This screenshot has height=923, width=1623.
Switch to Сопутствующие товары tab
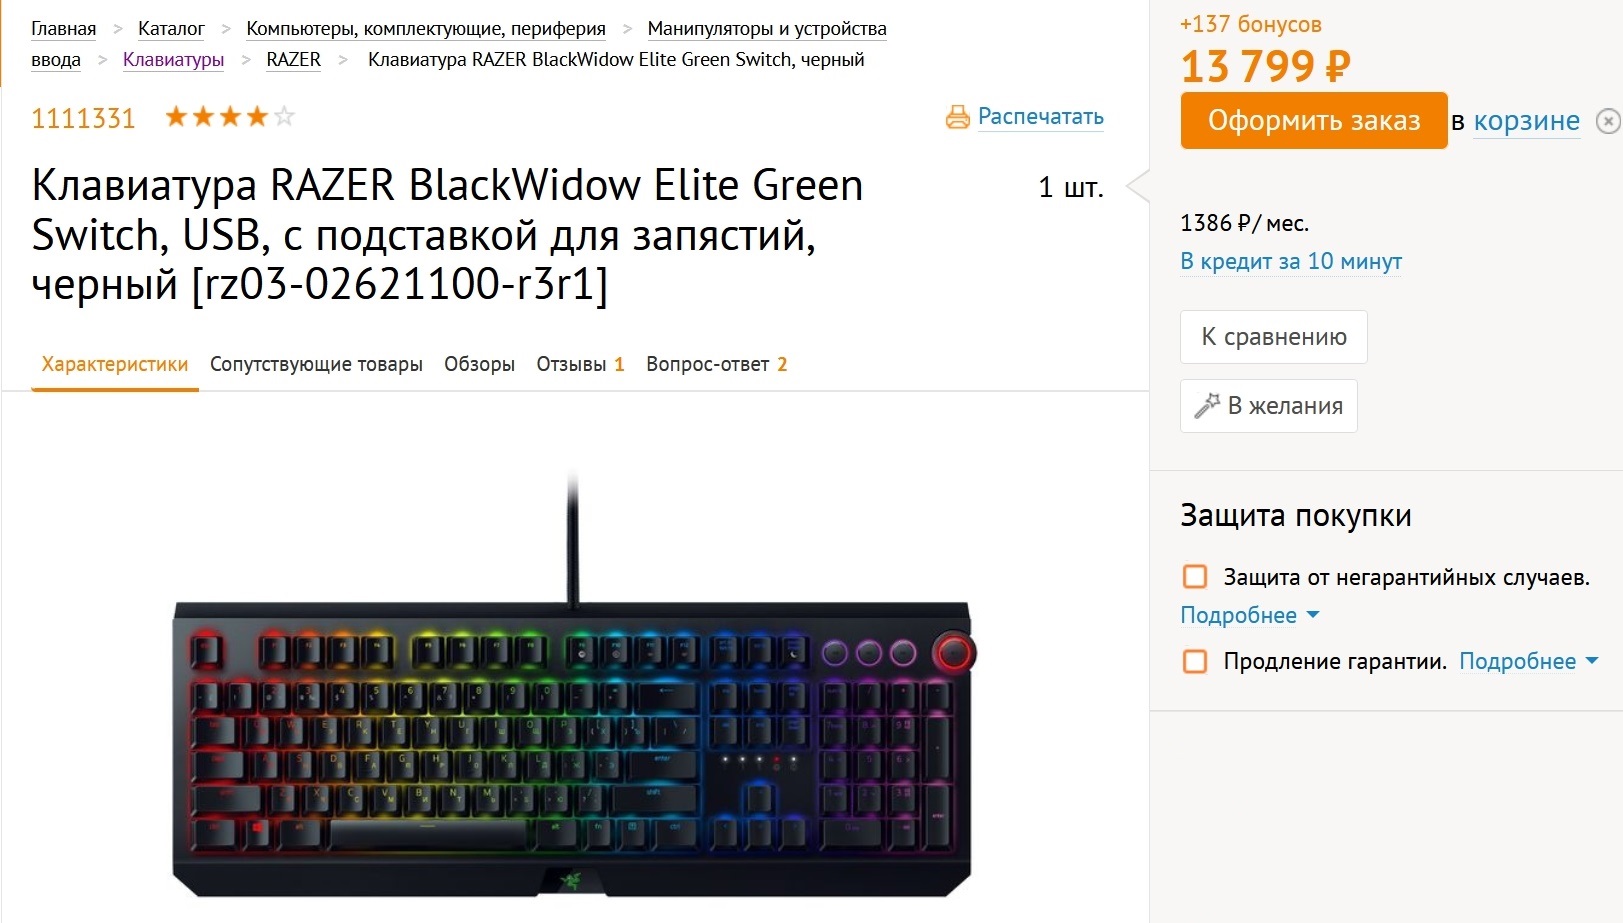(x=316, y=364)
